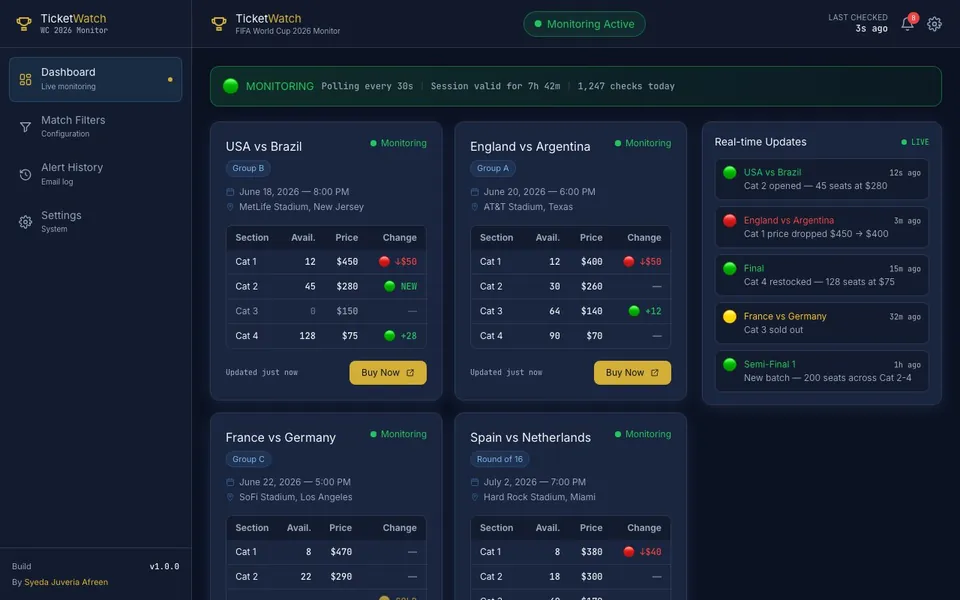Click the LIVE indicator in Real-time Updates

click(915, 142)
